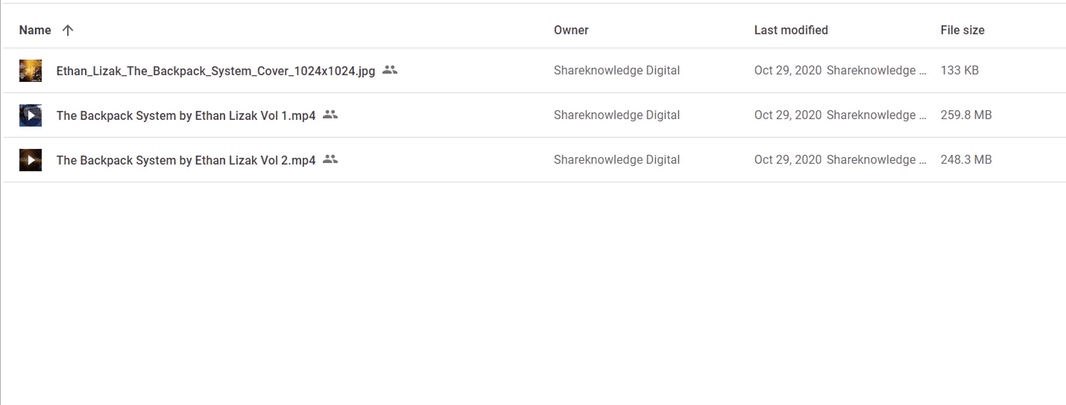Select The Backpack System Vol 2.mp4 file
This screenshot has width=1066, height=405.
click(x=186, y=160)
